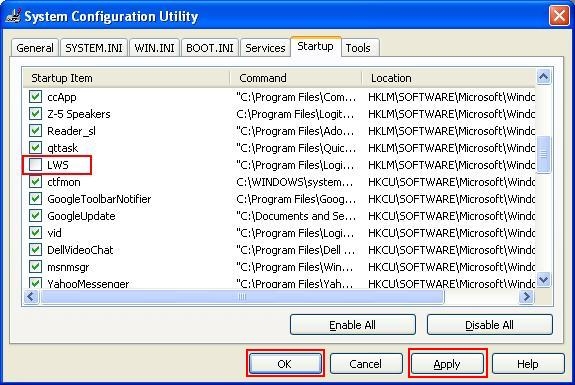The width and height of the screenshot is (575, 385).
Task: Click the Enable All button
Action: tap(352, 325)
